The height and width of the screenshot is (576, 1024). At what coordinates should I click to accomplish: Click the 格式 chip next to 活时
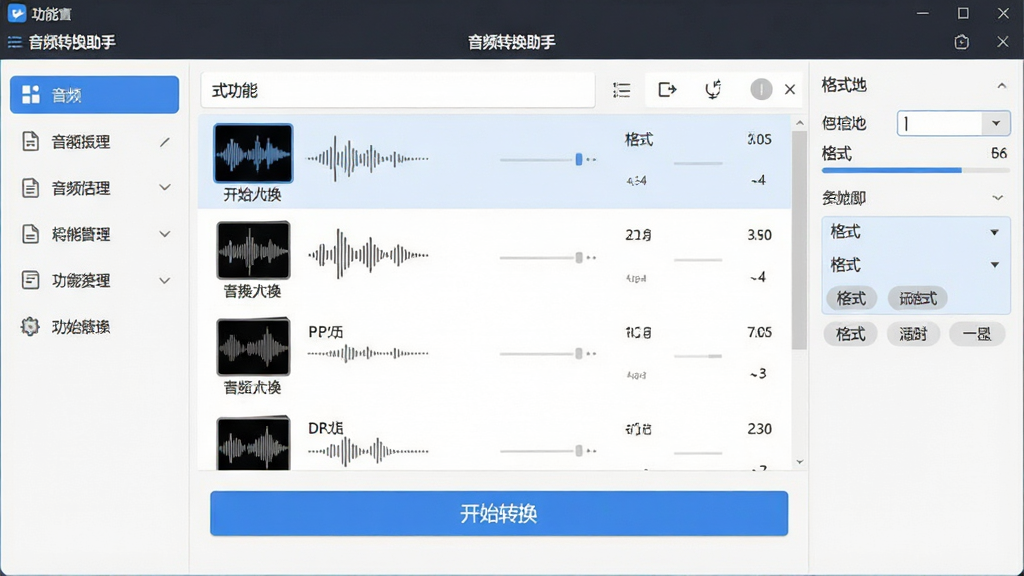(850, 334)
